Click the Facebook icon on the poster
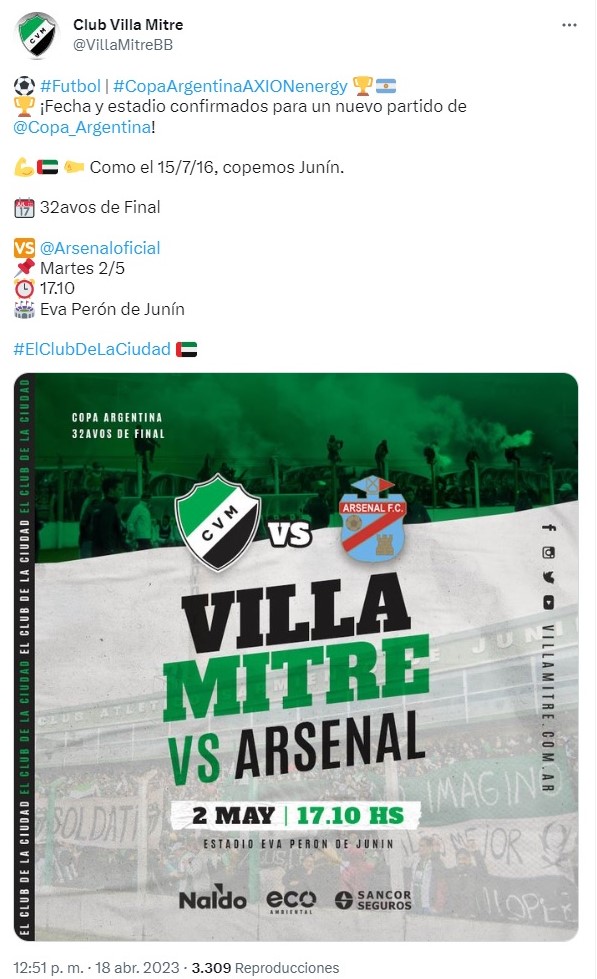 548,528
